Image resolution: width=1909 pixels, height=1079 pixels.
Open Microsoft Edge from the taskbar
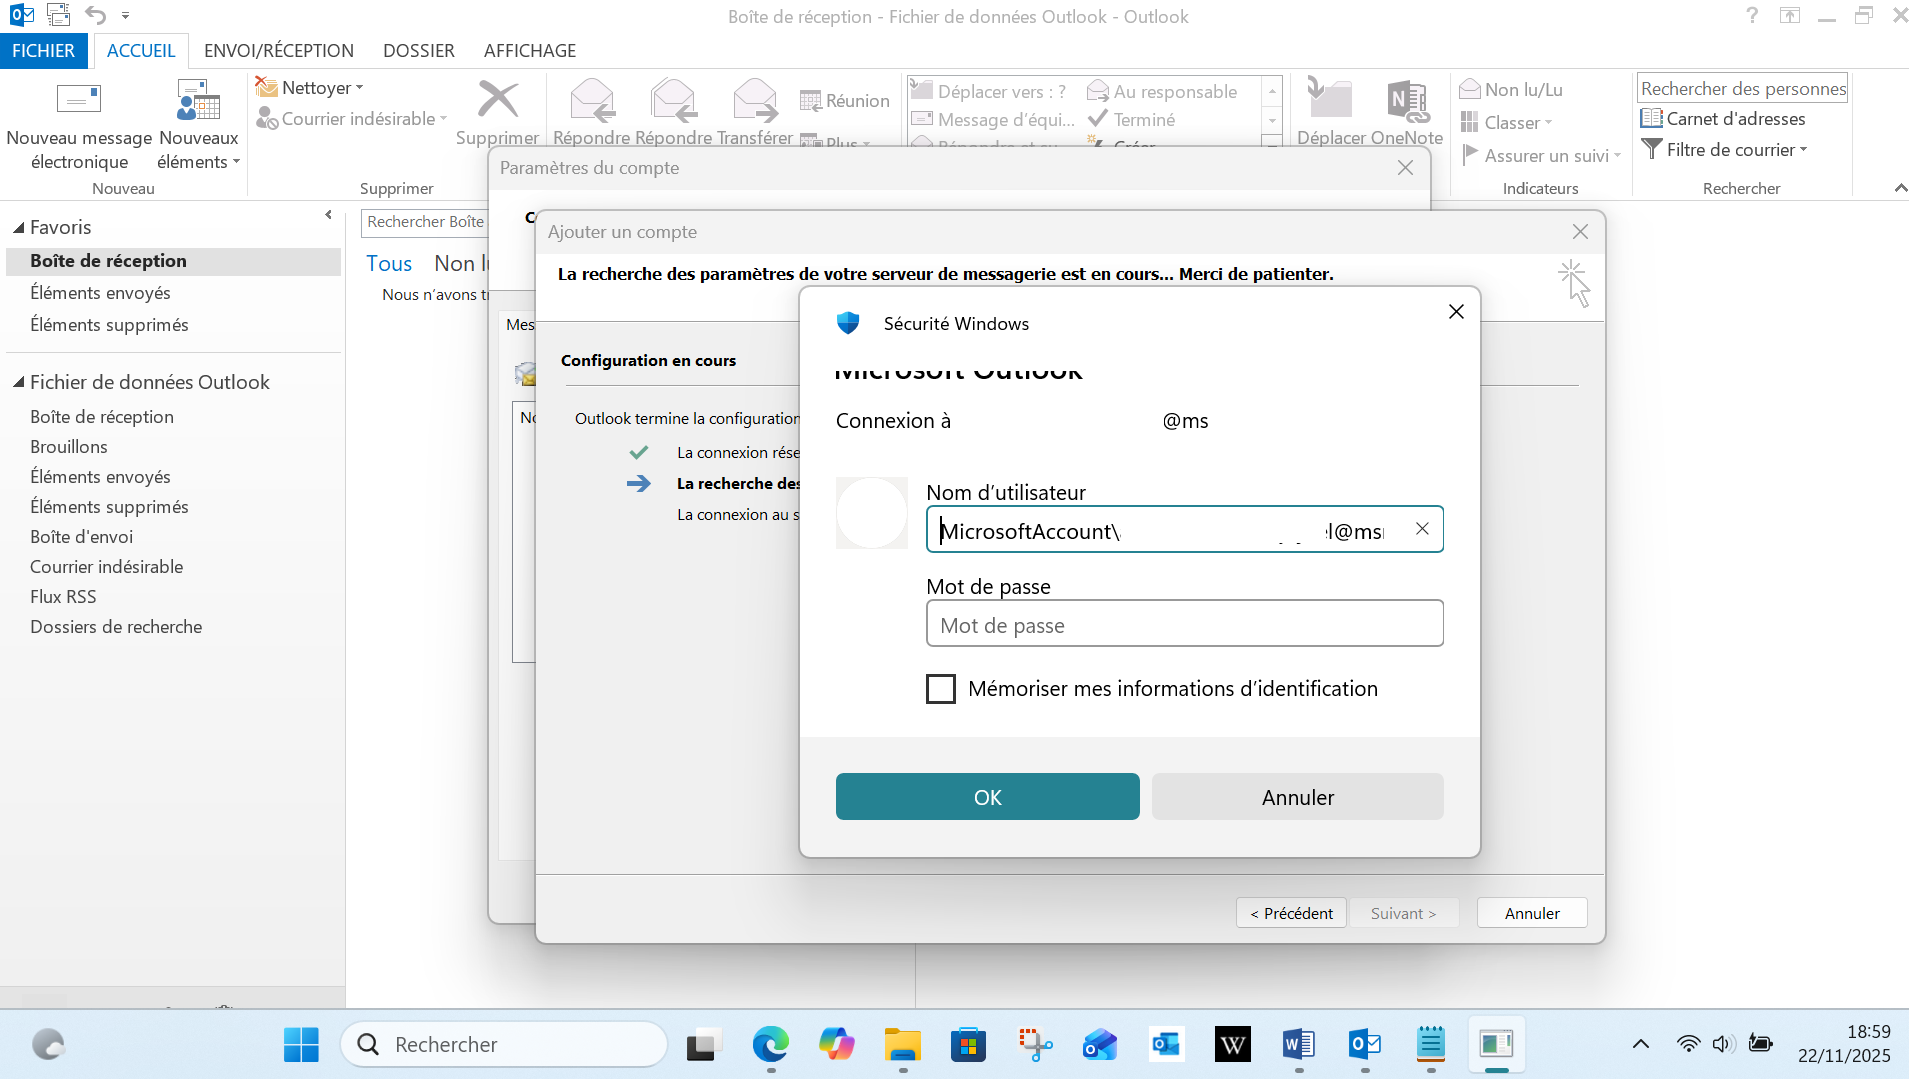[x=770, y=1045]
